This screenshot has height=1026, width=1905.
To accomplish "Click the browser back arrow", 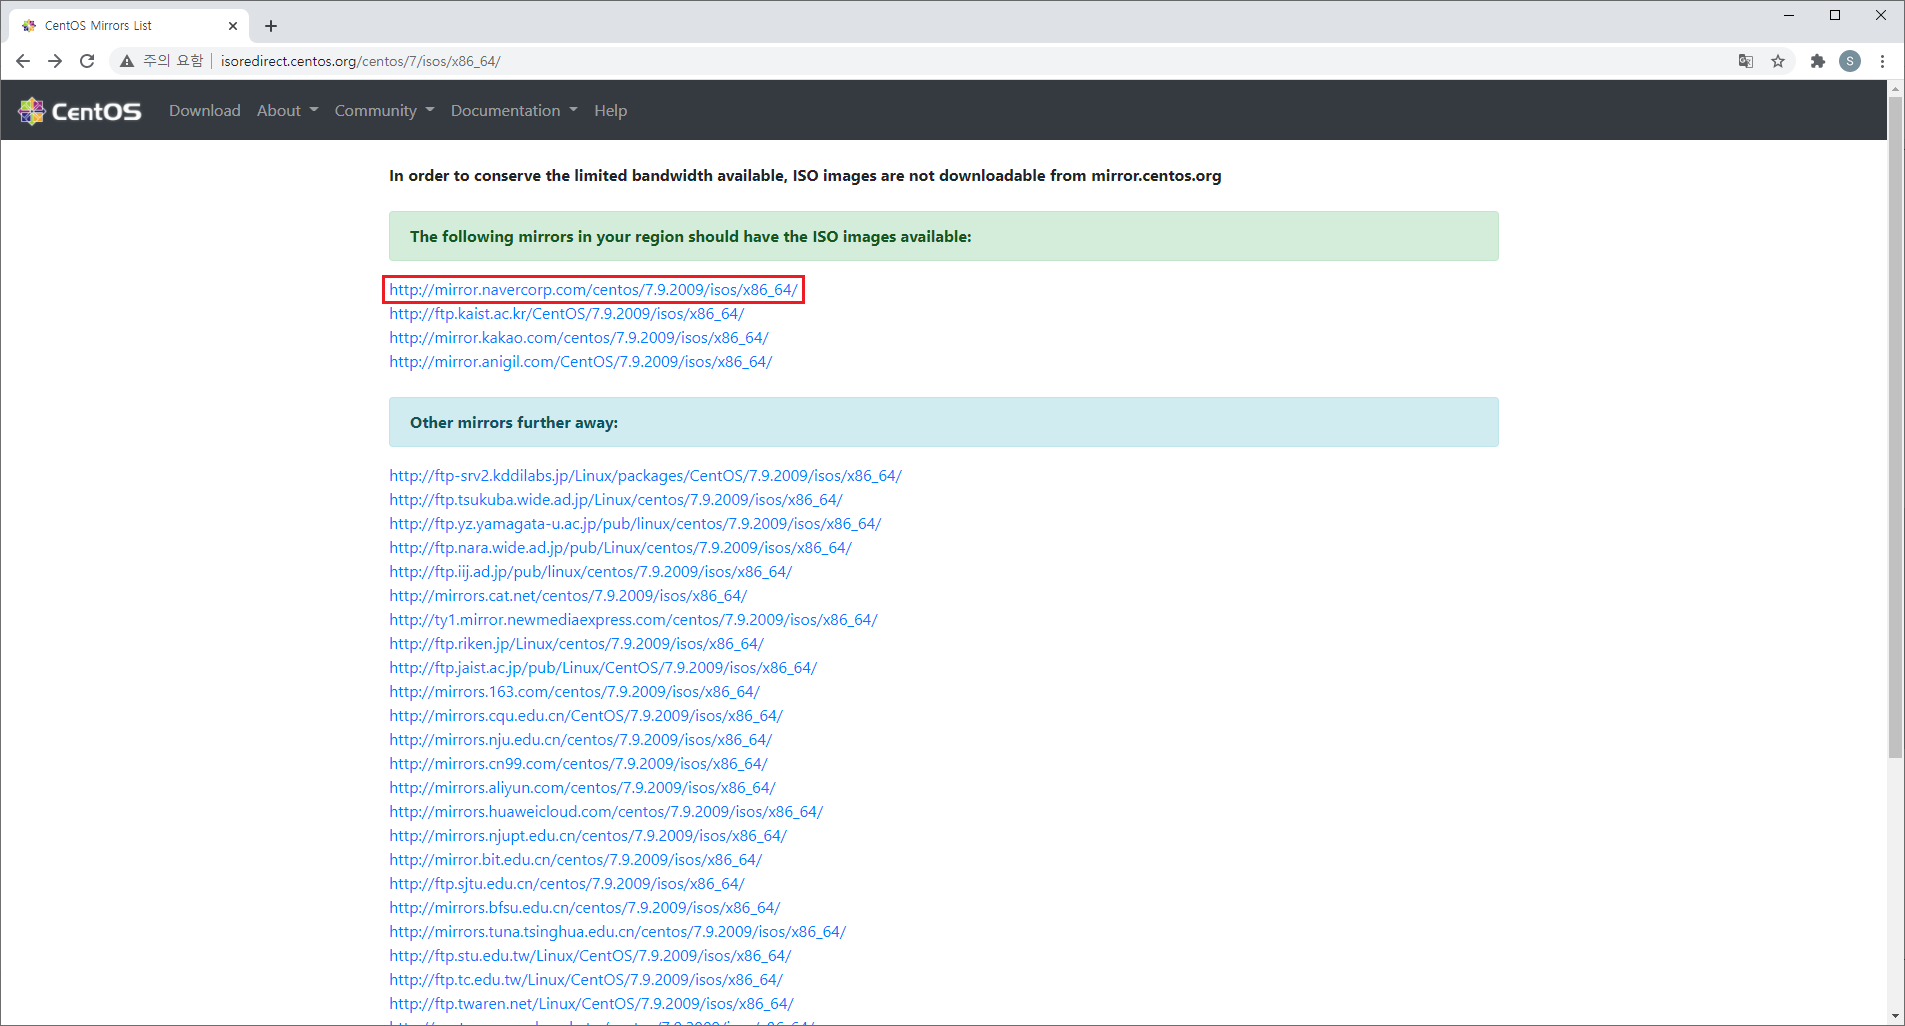I will point(23,61).
